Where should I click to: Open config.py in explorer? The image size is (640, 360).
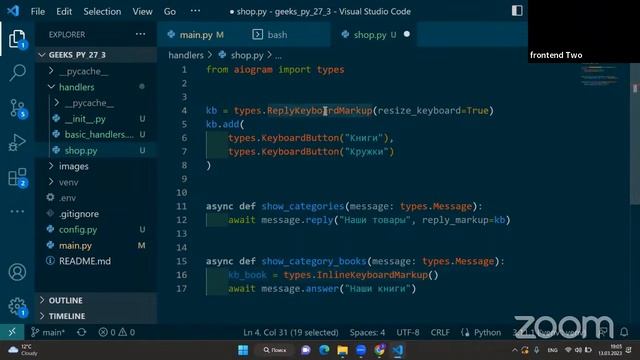pos(78,229)
